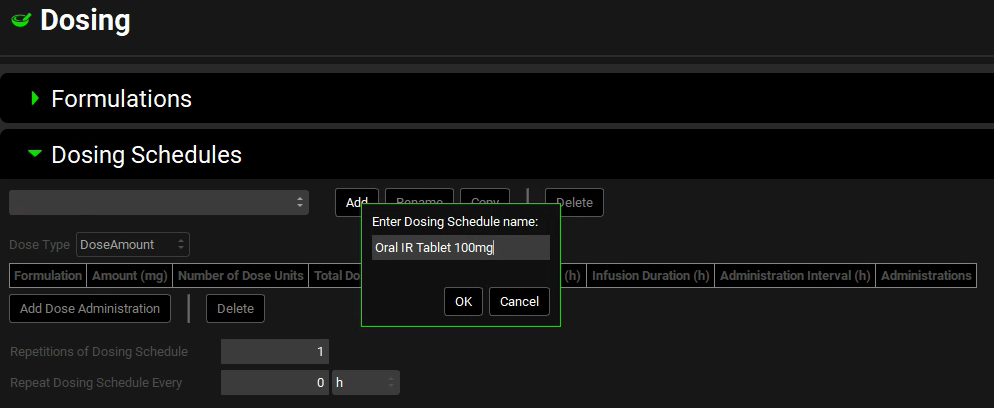Open the dosing schedule selection dropdown
This screenshot has height=408, width=994.
point(159,202)
